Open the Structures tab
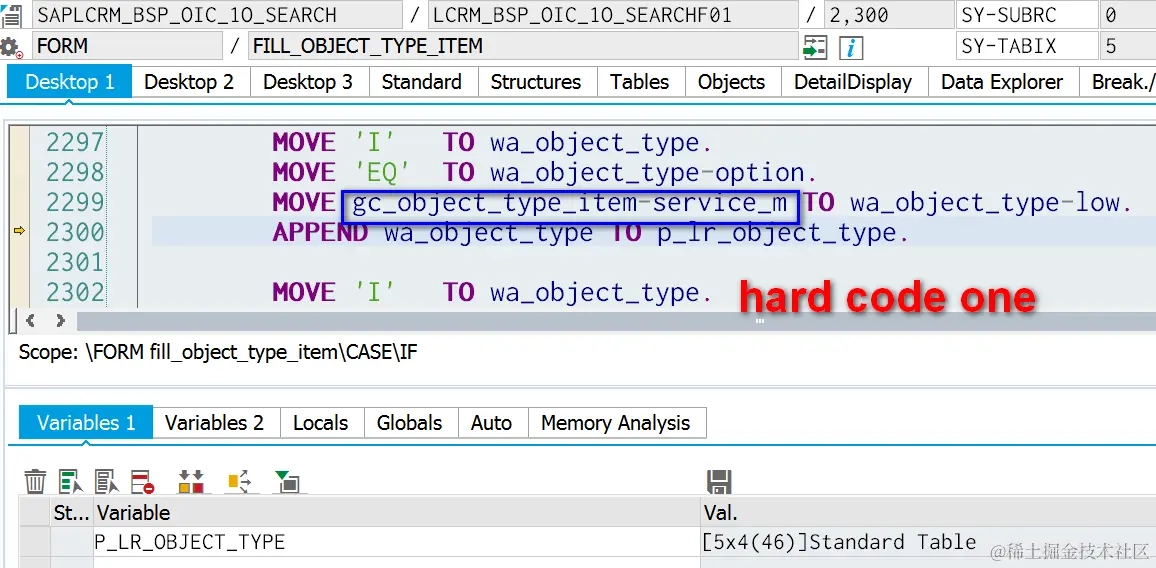Viewport: 1156px width, 568px height. pyautogui.click(x=536, y=81)
